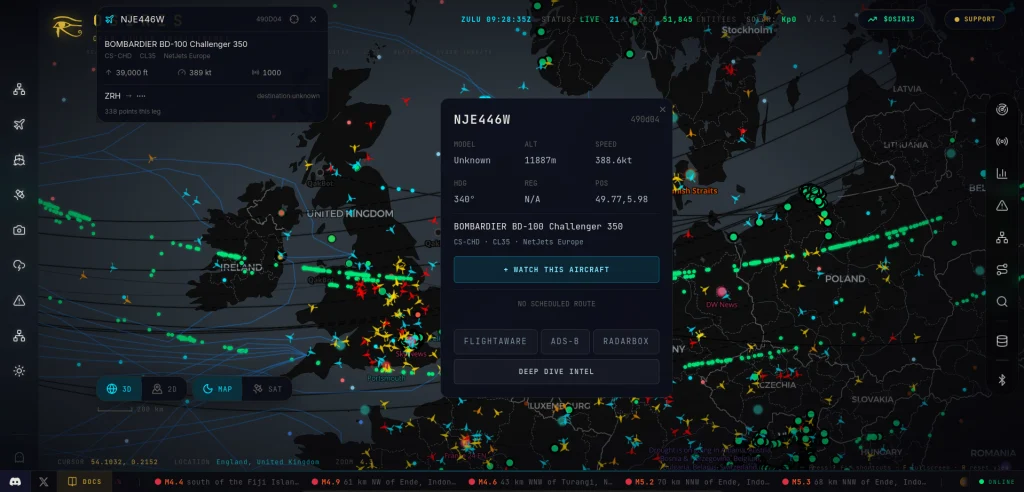Close the NJE446W detail popup
The width and height of the screenshot is (1024, 492).
[663, 110]
